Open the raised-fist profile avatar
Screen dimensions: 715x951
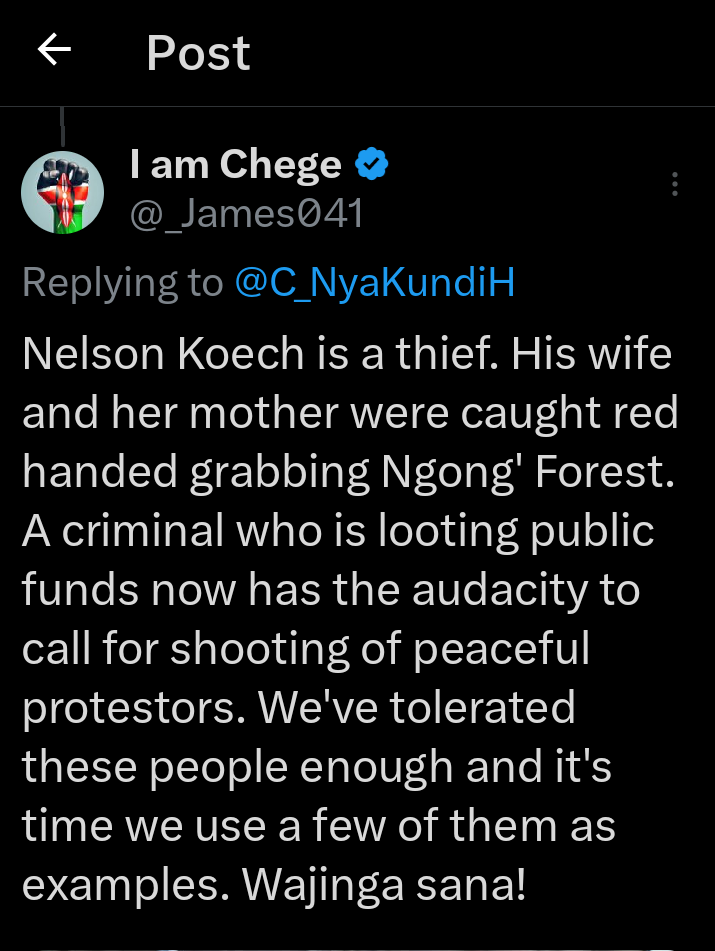(x=62, y=193)
